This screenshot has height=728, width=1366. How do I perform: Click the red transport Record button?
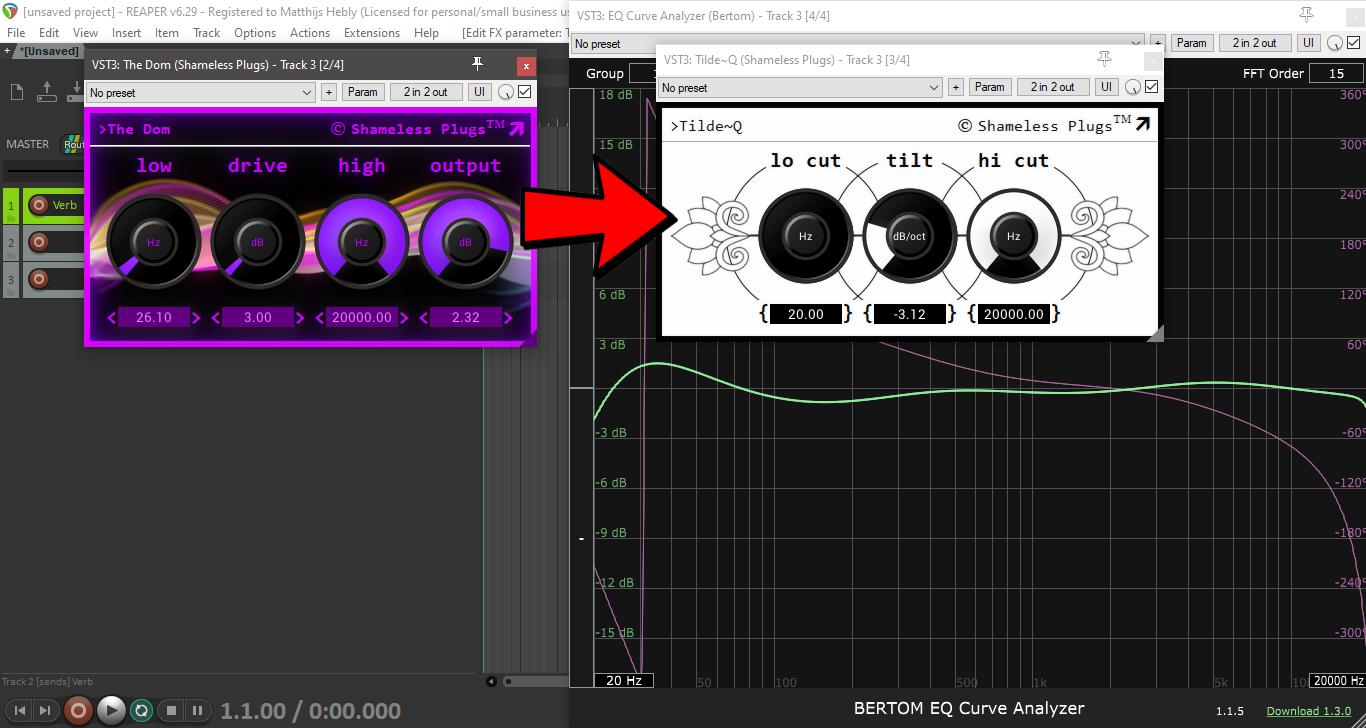point(78,710)
